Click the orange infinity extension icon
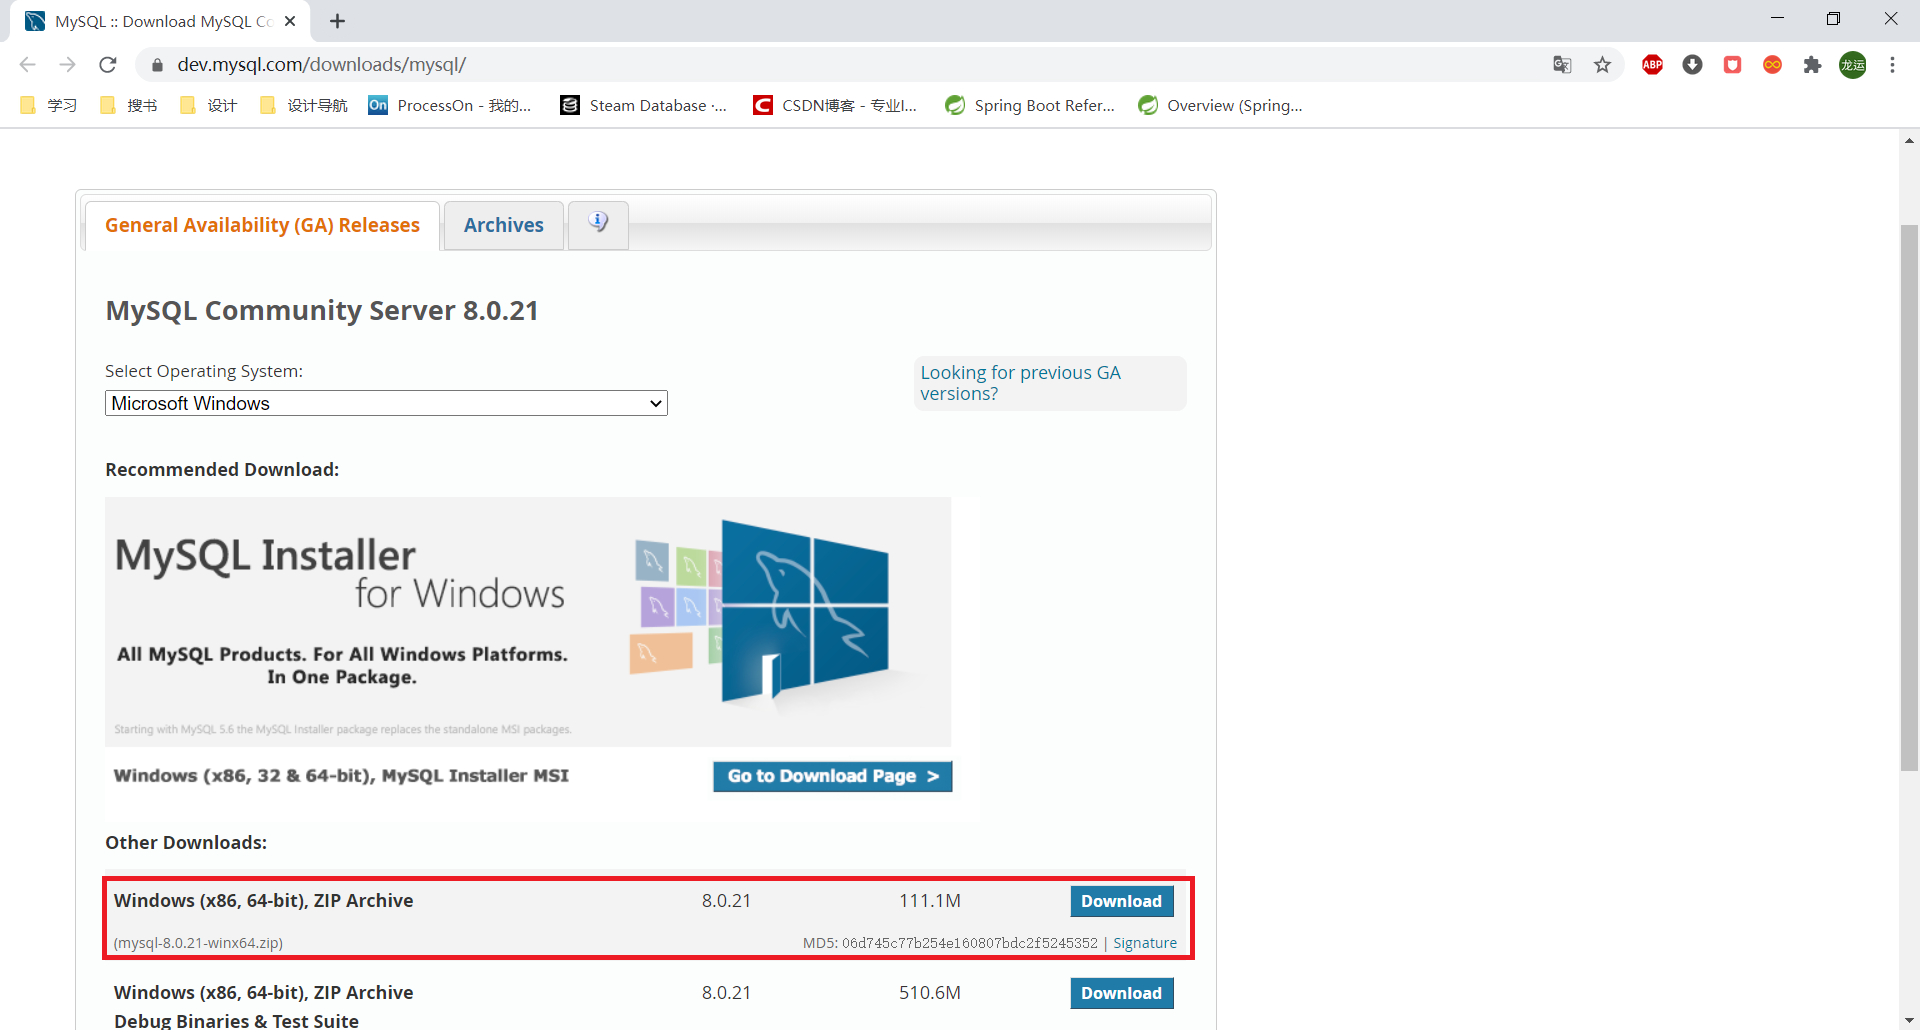Viewport: 1920px width, 1030px height. [x=1772, y=65]
